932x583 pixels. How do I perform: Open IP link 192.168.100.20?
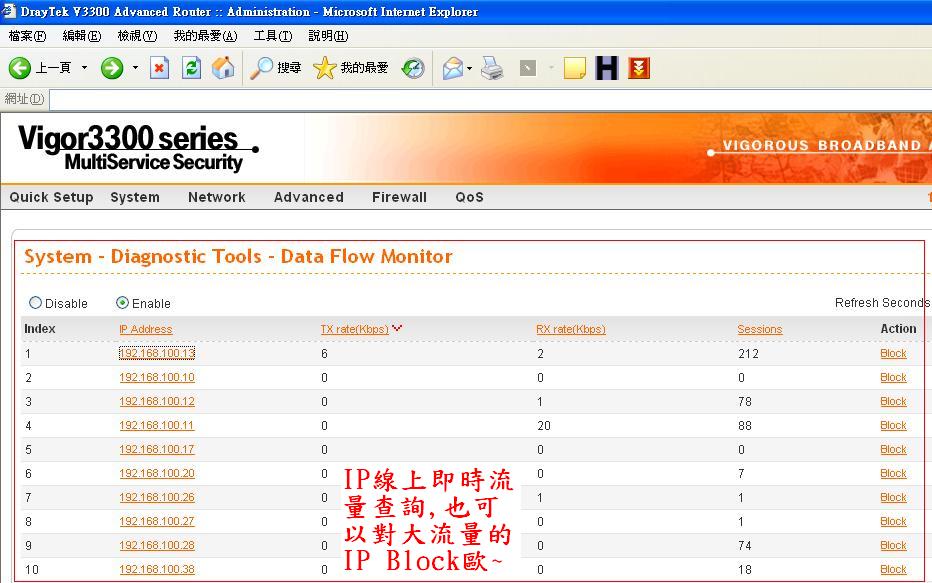(157, 473)
